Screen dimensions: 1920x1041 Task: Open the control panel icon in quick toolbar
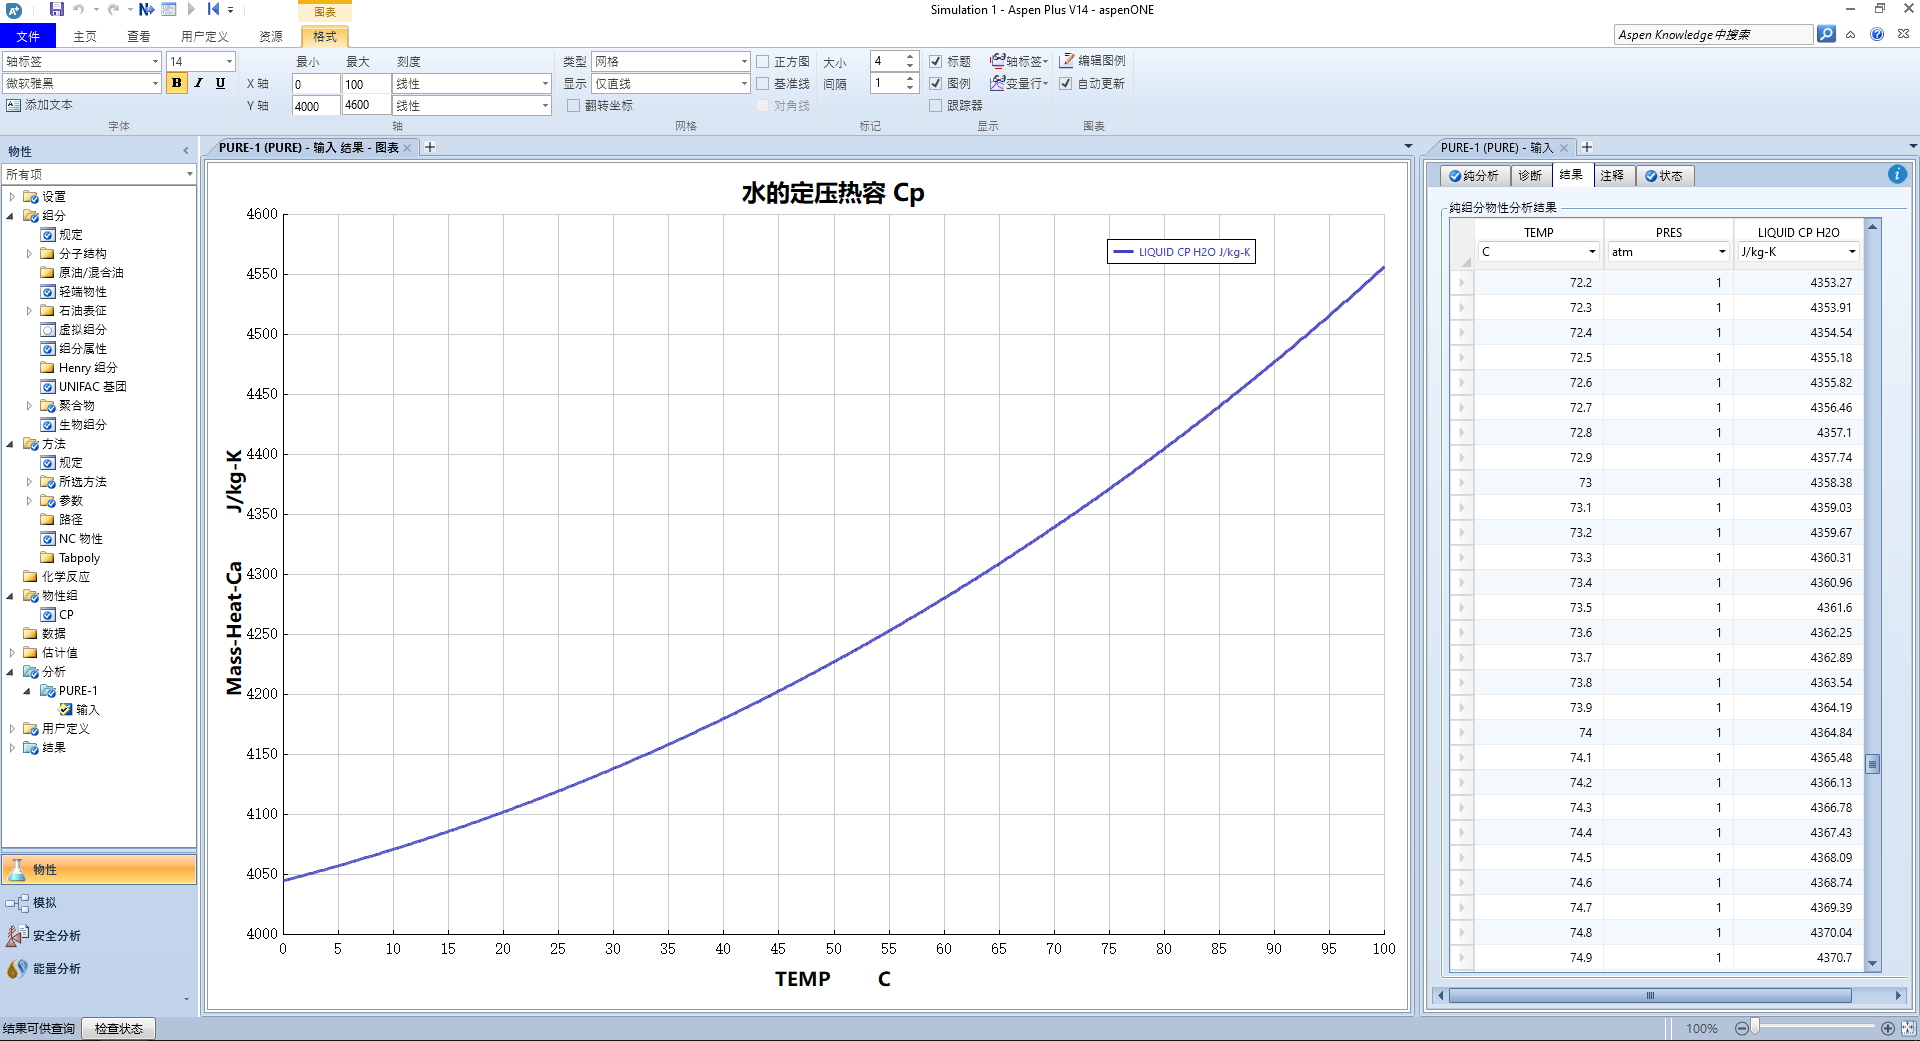click(169, 9)
